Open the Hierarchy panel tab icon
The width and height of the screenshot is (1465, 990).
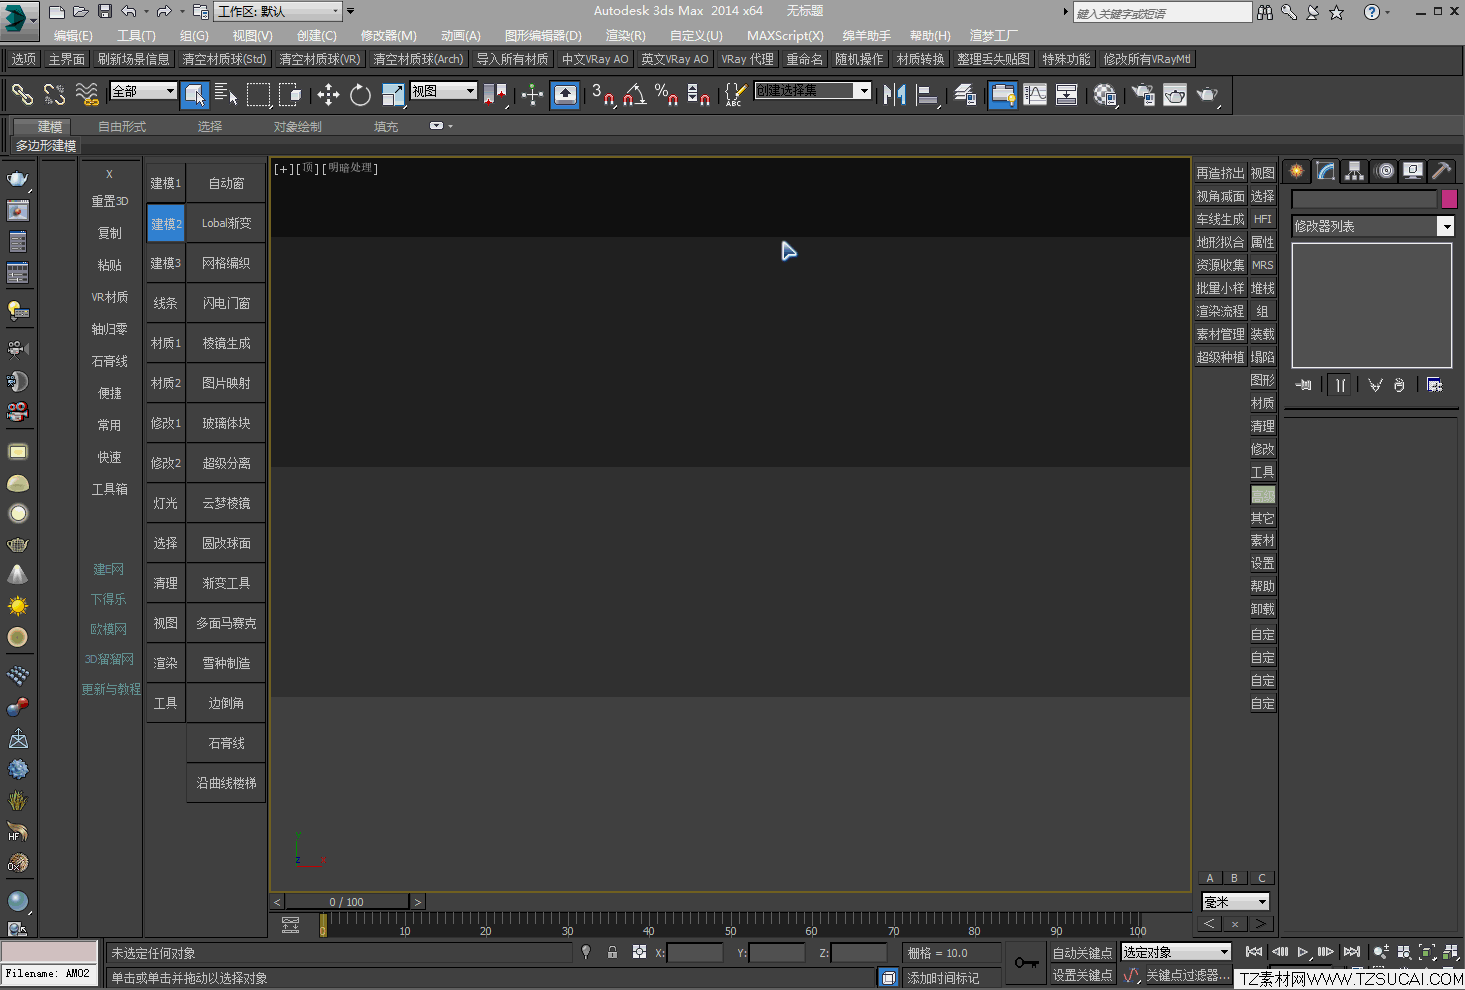[x=1354, y=171]
